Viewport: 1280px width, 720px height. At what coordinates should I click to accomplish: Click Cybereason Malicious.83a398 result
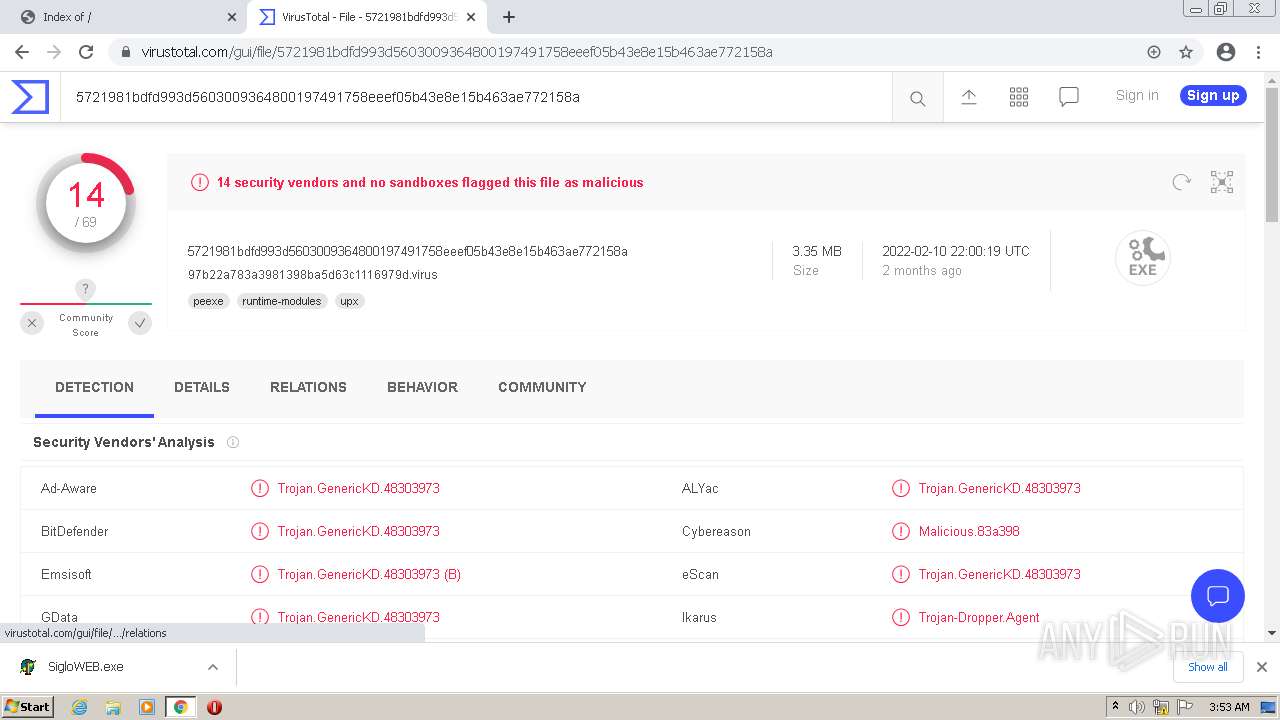coord(969,531)
